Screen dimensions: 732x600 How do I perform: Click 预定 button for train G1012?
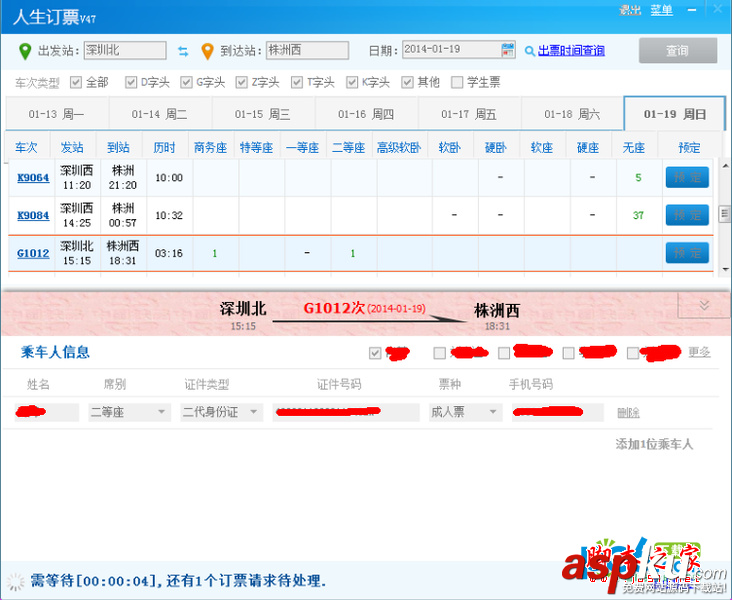687,253
